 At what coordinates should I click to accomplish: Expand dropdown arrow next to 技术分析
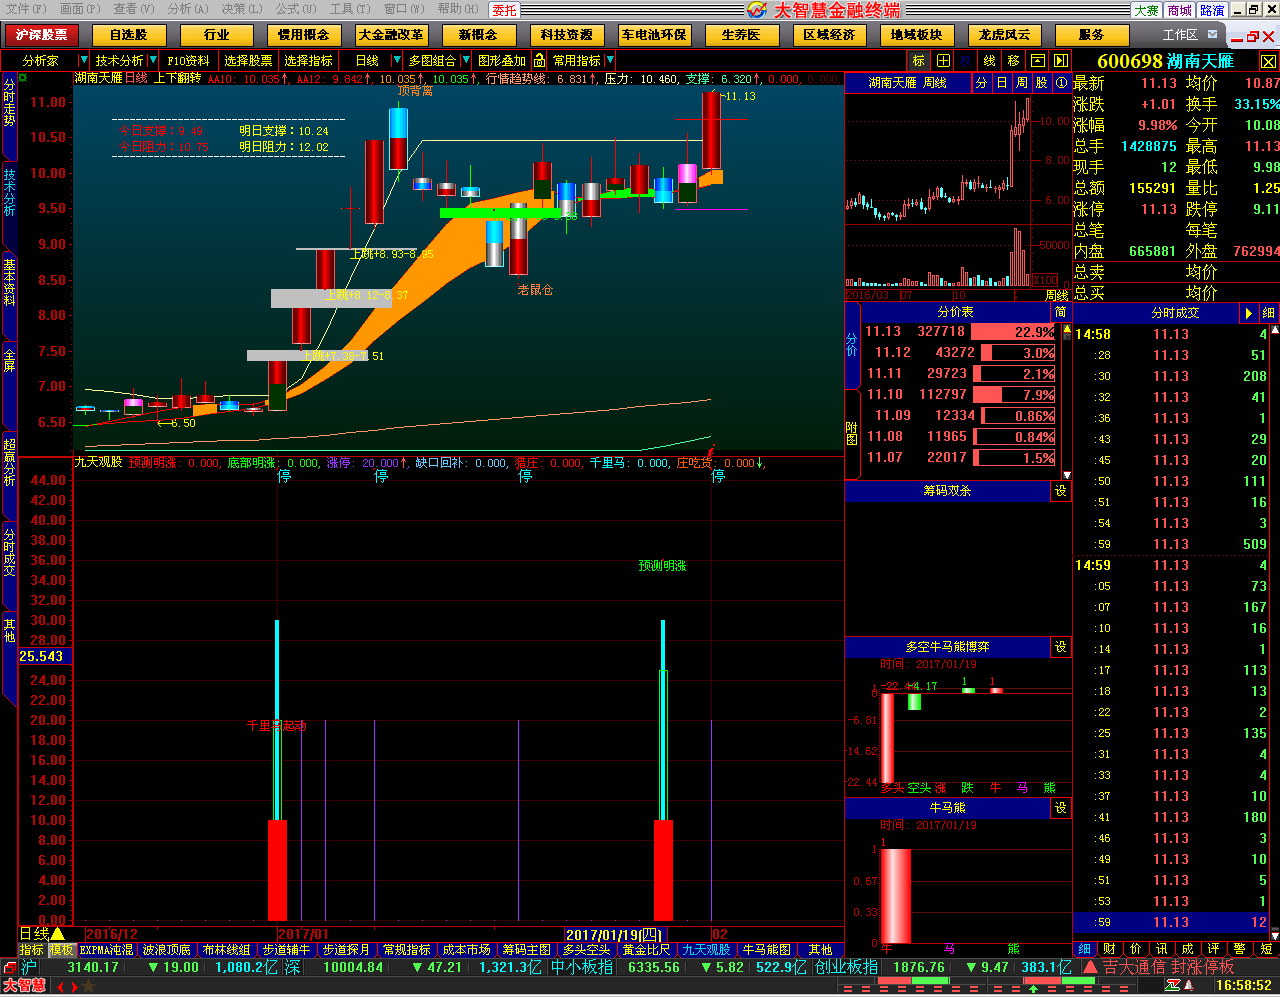153,61
